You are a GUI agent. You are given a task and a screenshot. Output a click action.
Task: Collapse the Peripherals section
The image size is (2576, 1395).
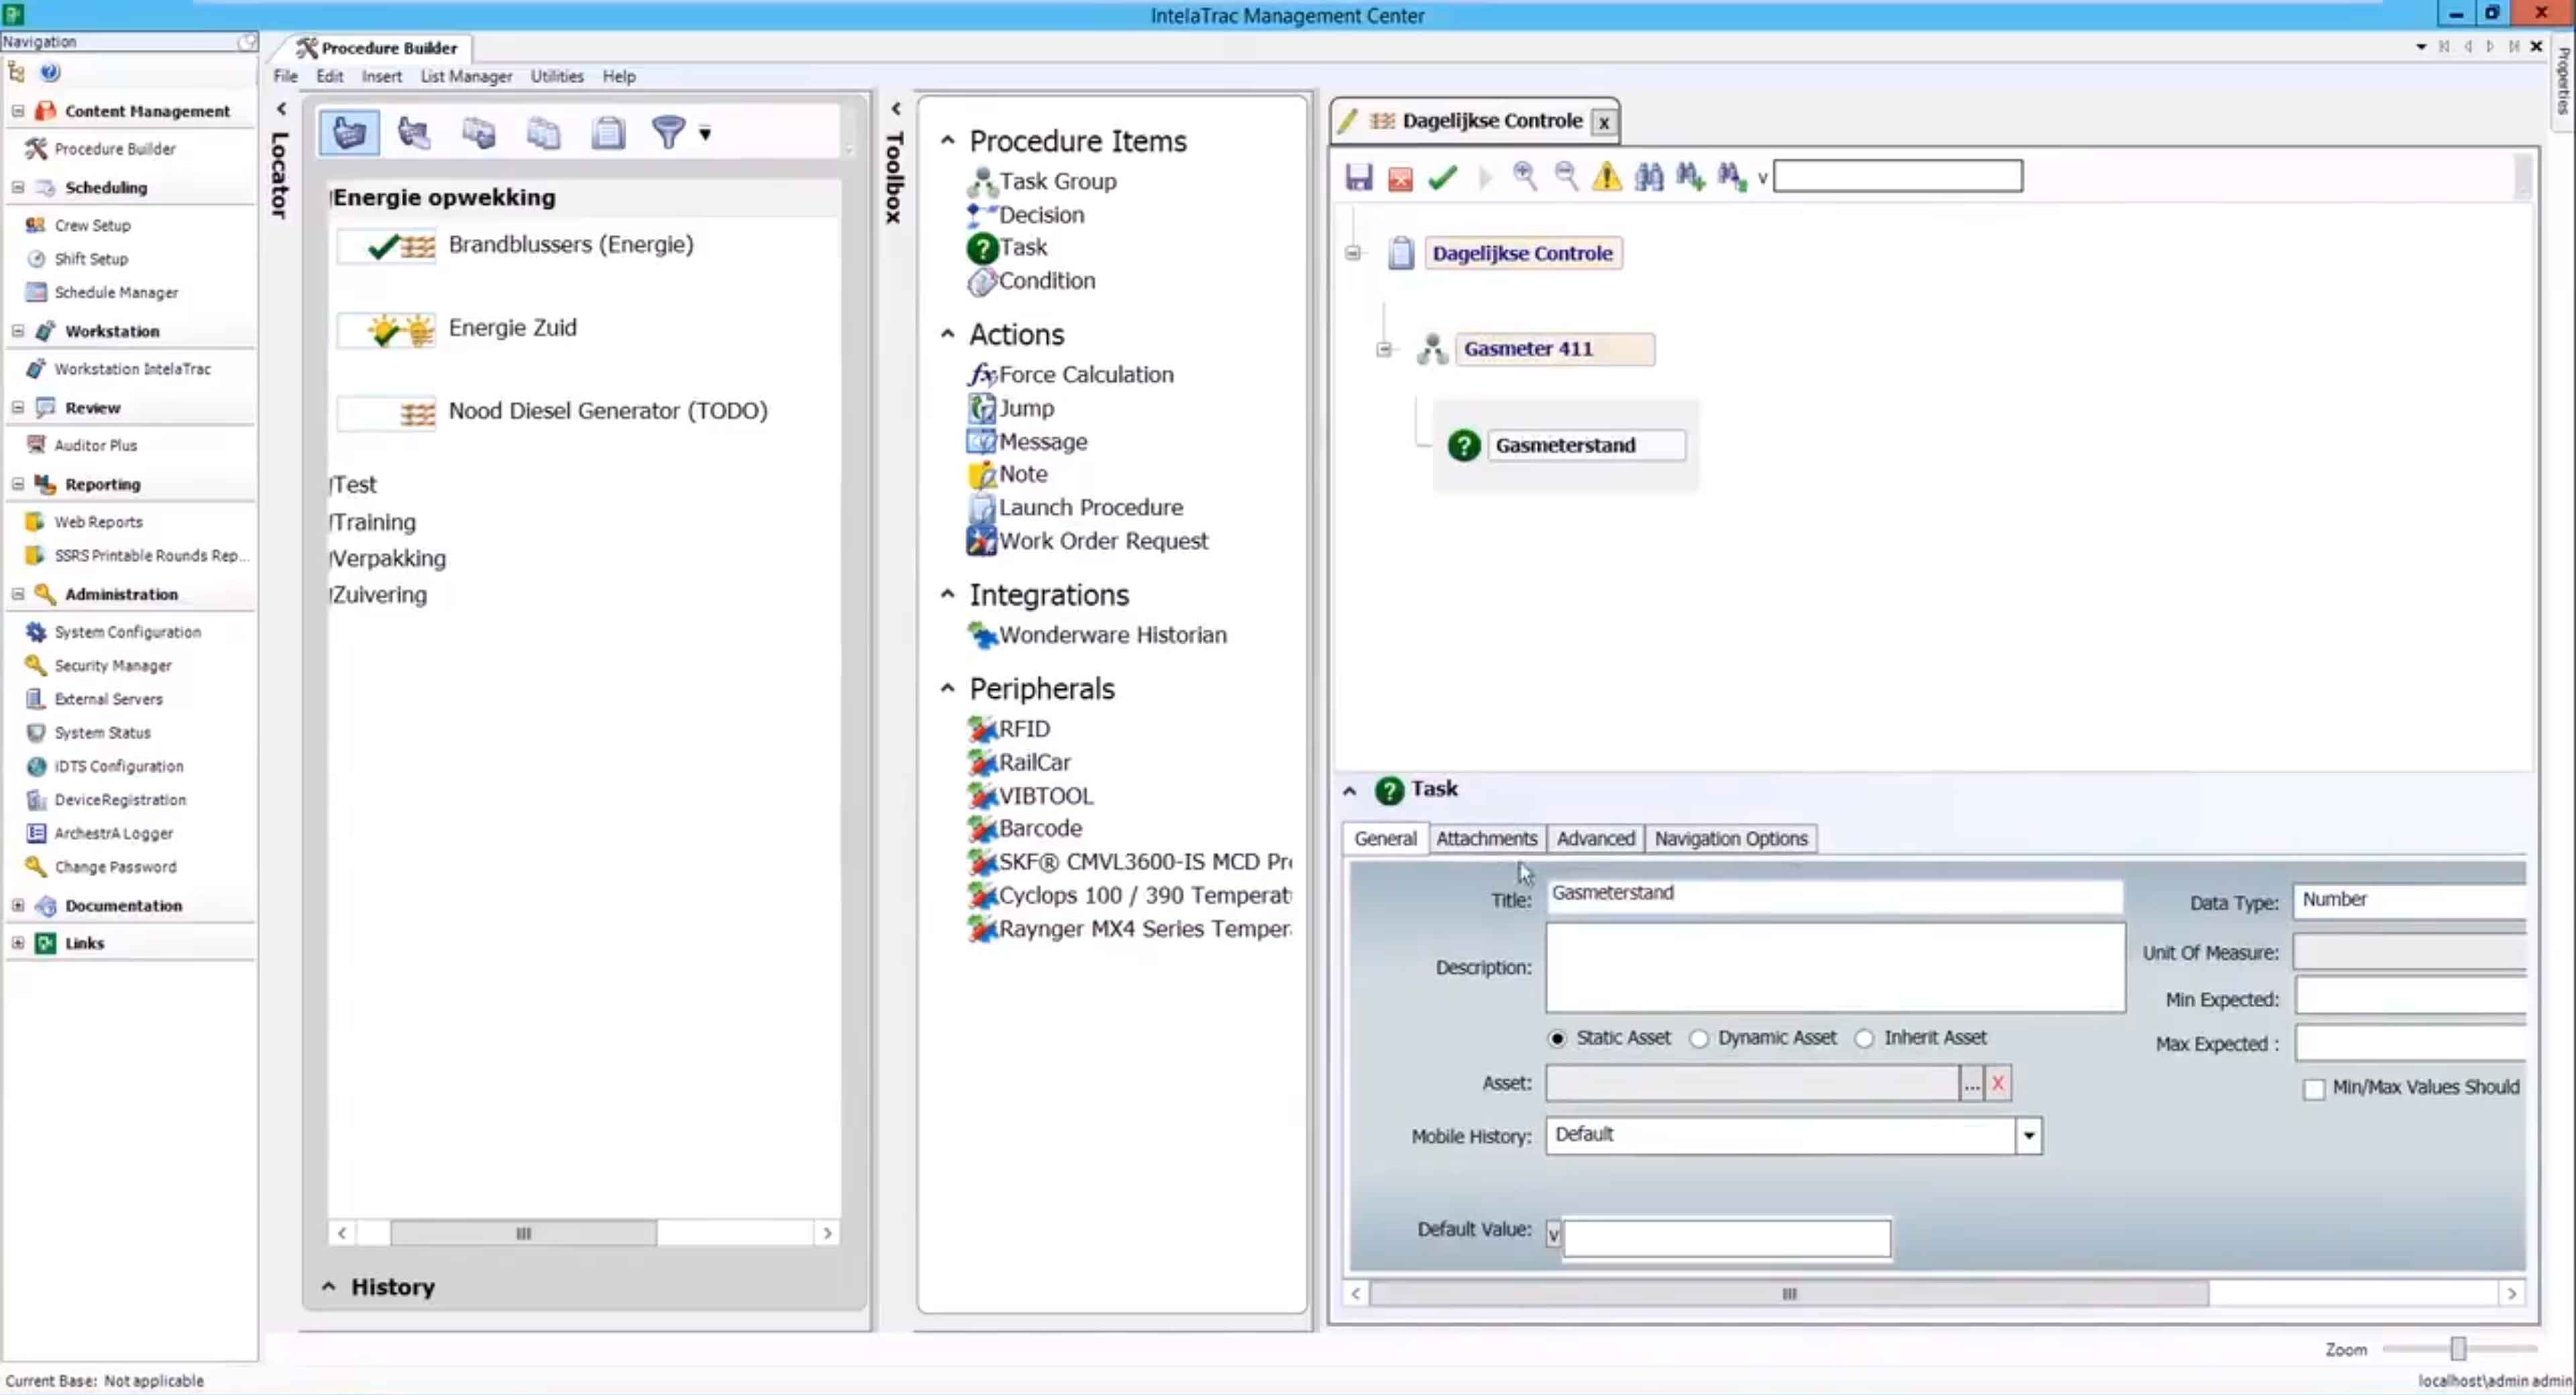point(947,688)
